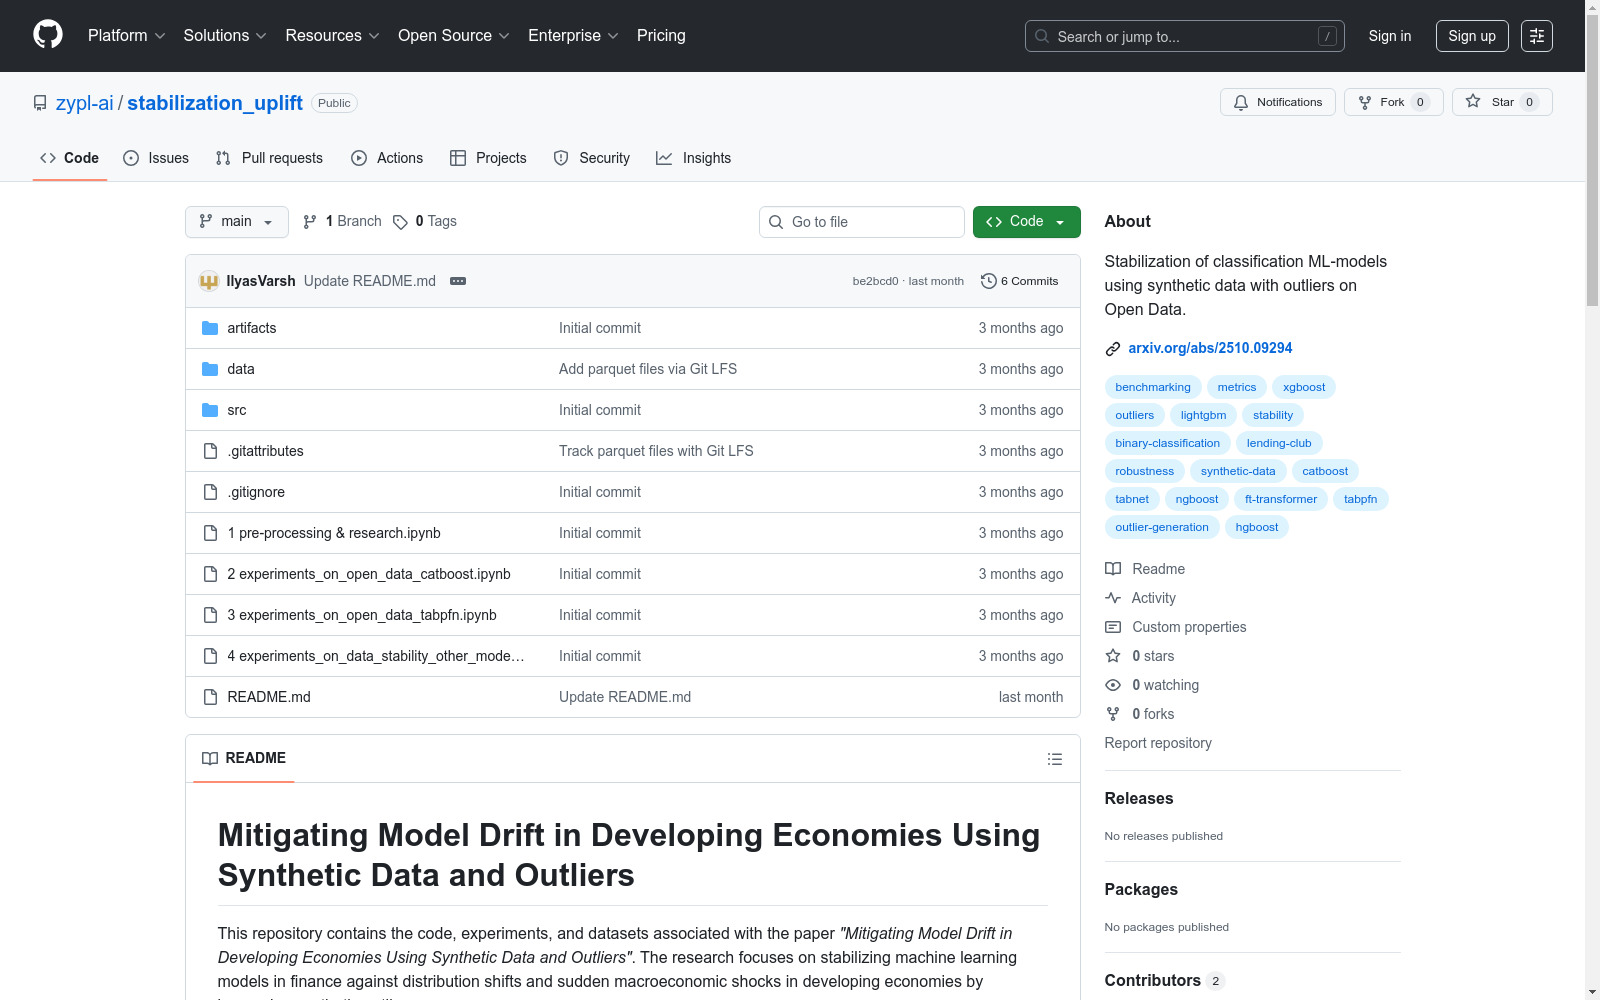Screen dimensions: 1600x1000
Task: Select the tabpfn topic tag
Action: [x=1360, y=499]
